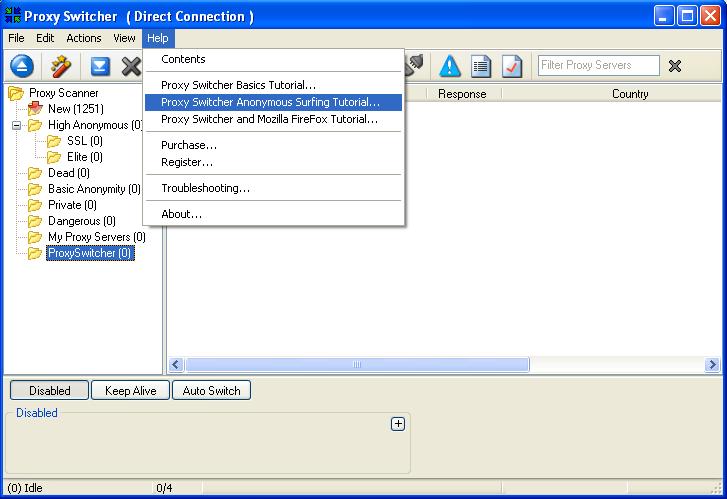Open the File menu

click(x=16, y=38)
